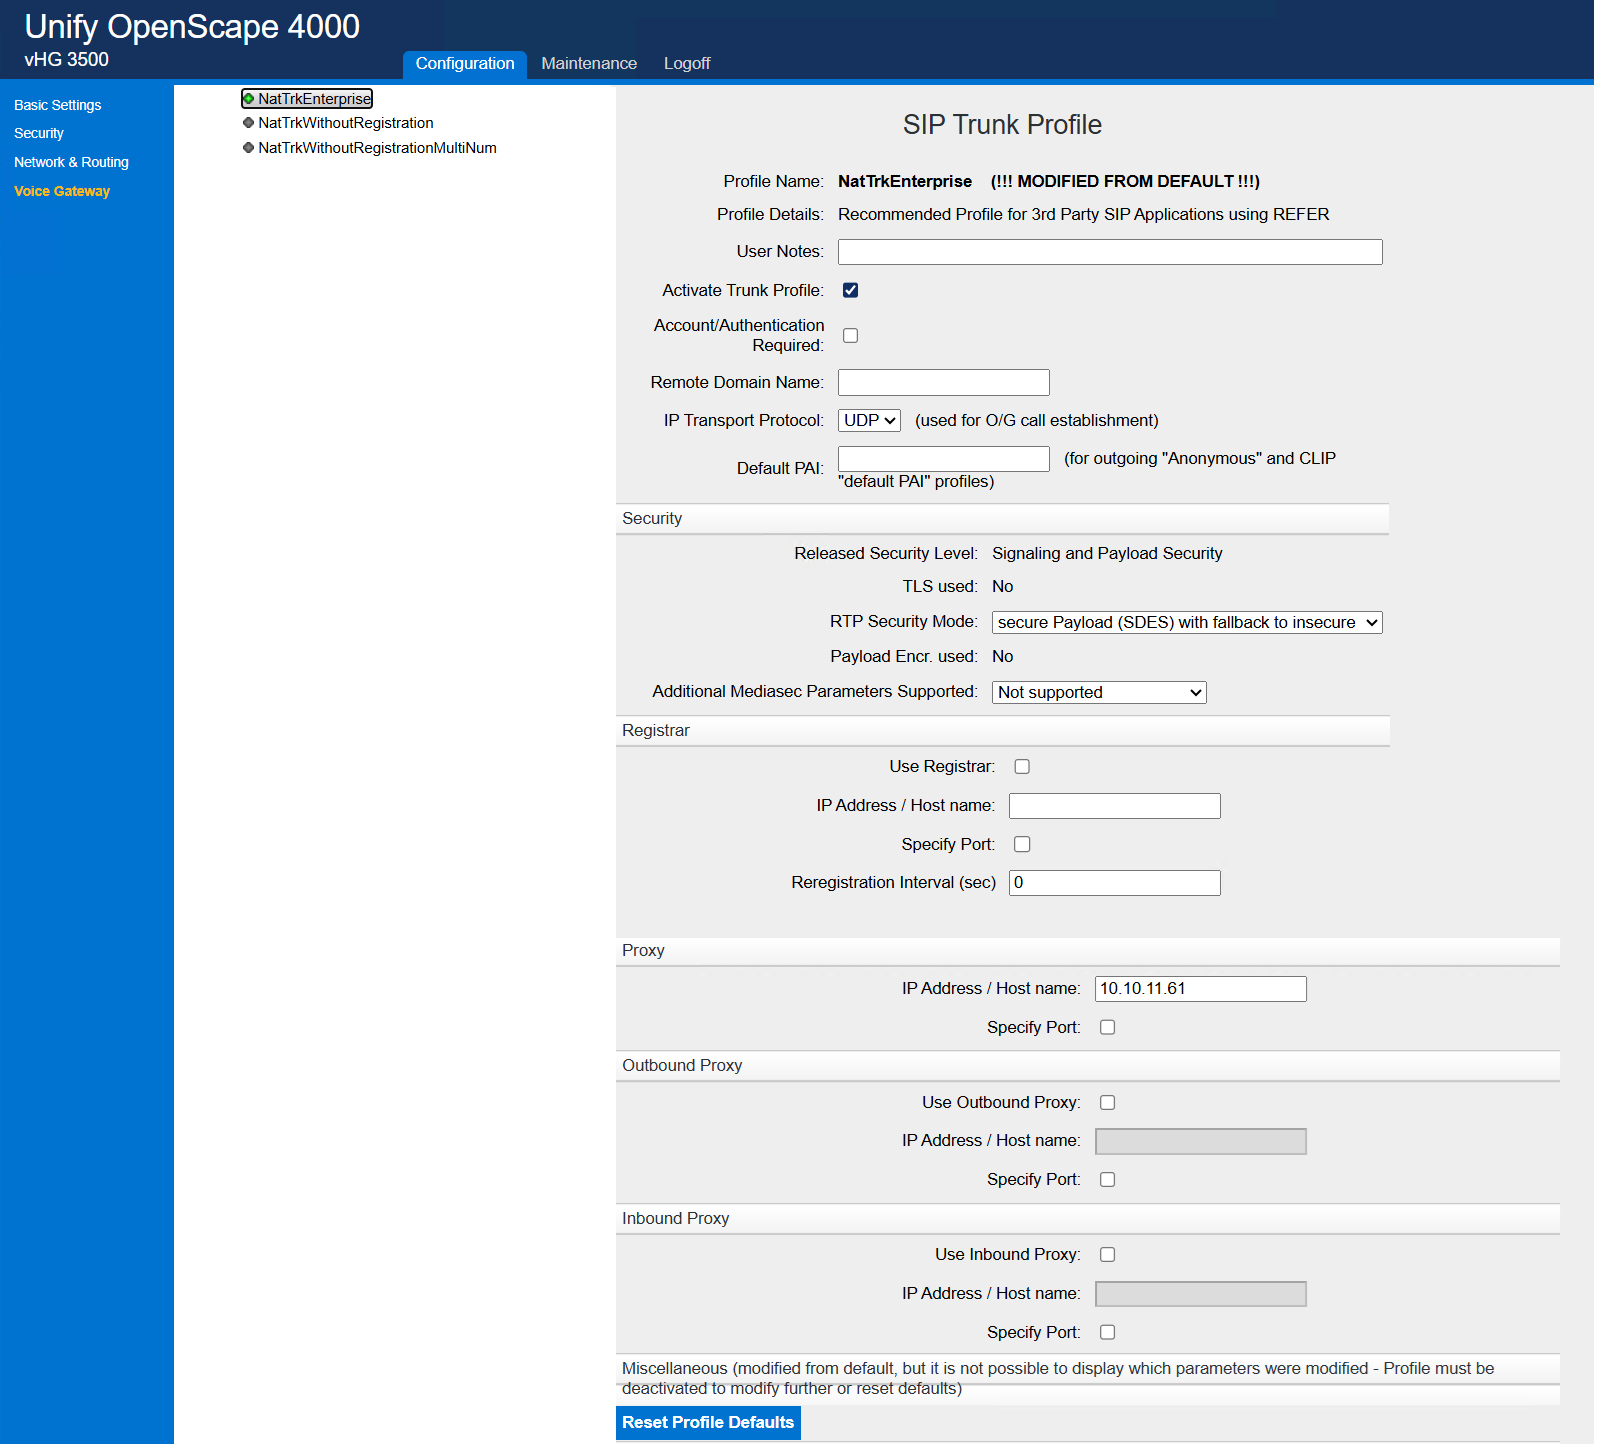This screenshot has height=1444, width=1597.
Task: Click the Proxy section header
Action: coord(1088,951)
